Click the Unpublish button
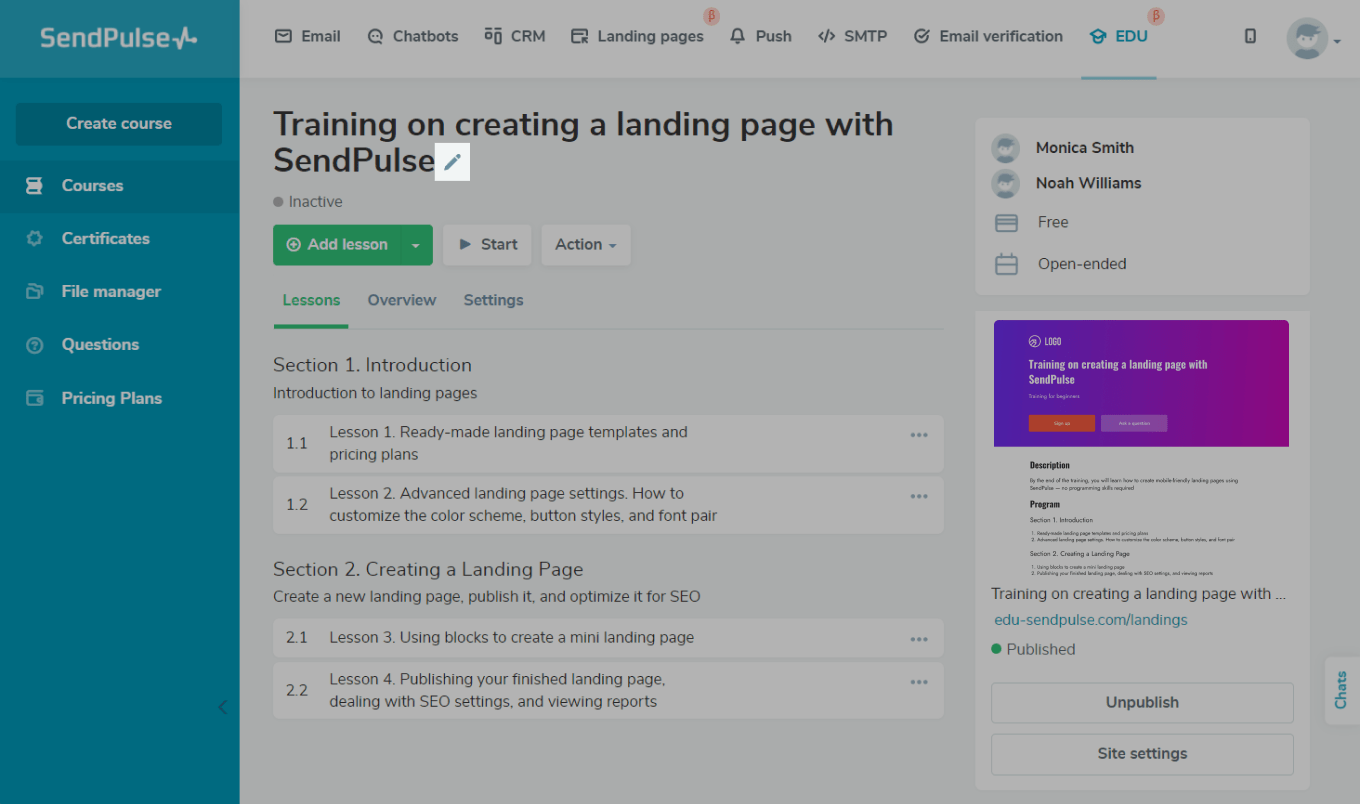 click(x=1142, y=703)
